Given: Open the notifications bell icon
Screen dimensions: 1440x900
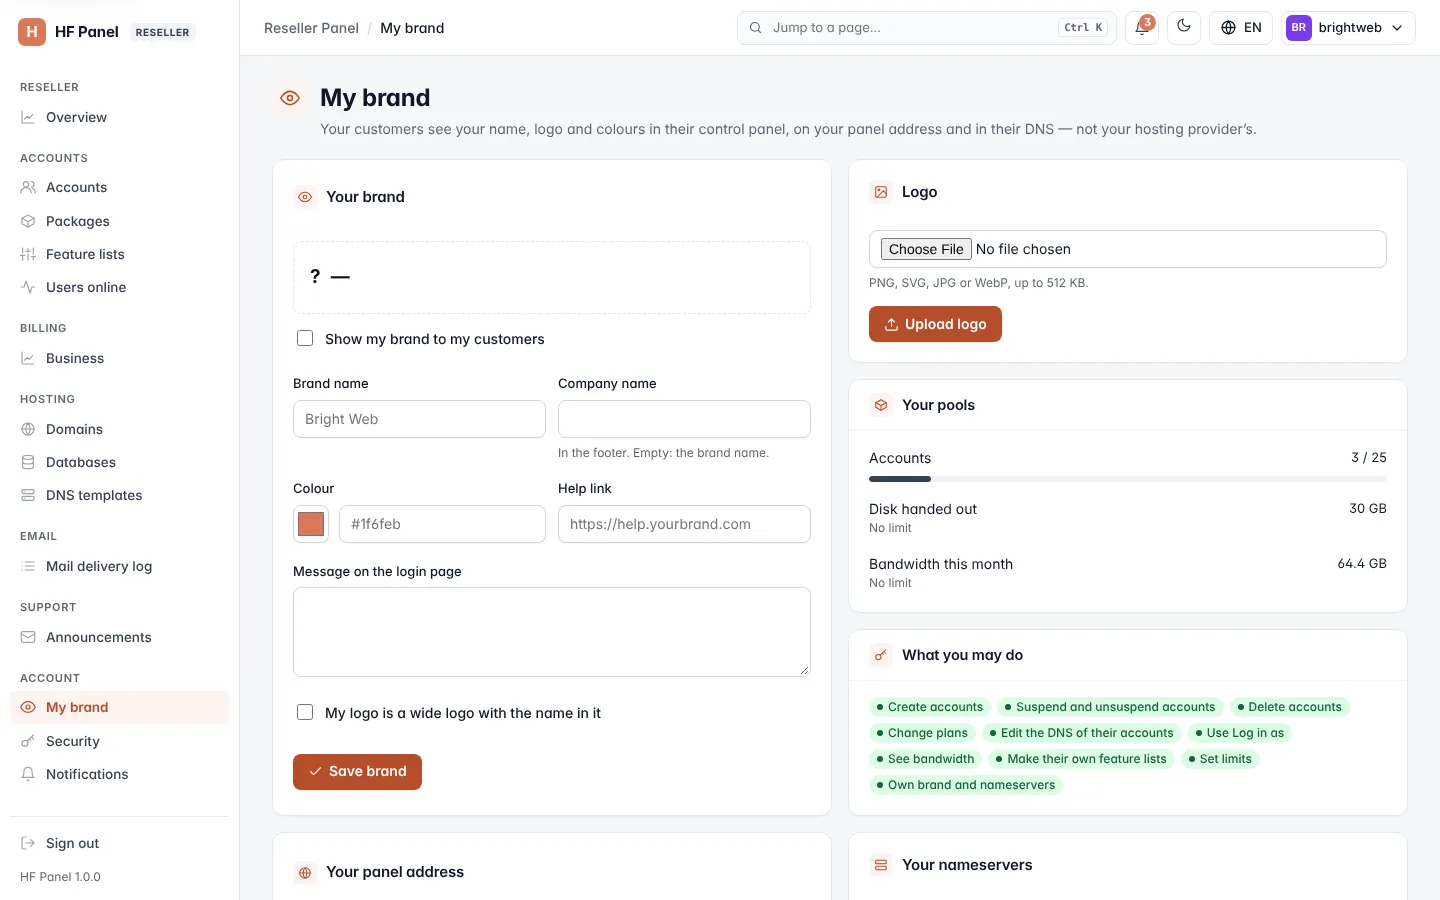Looking at the screenshot, I should 1142,28.
